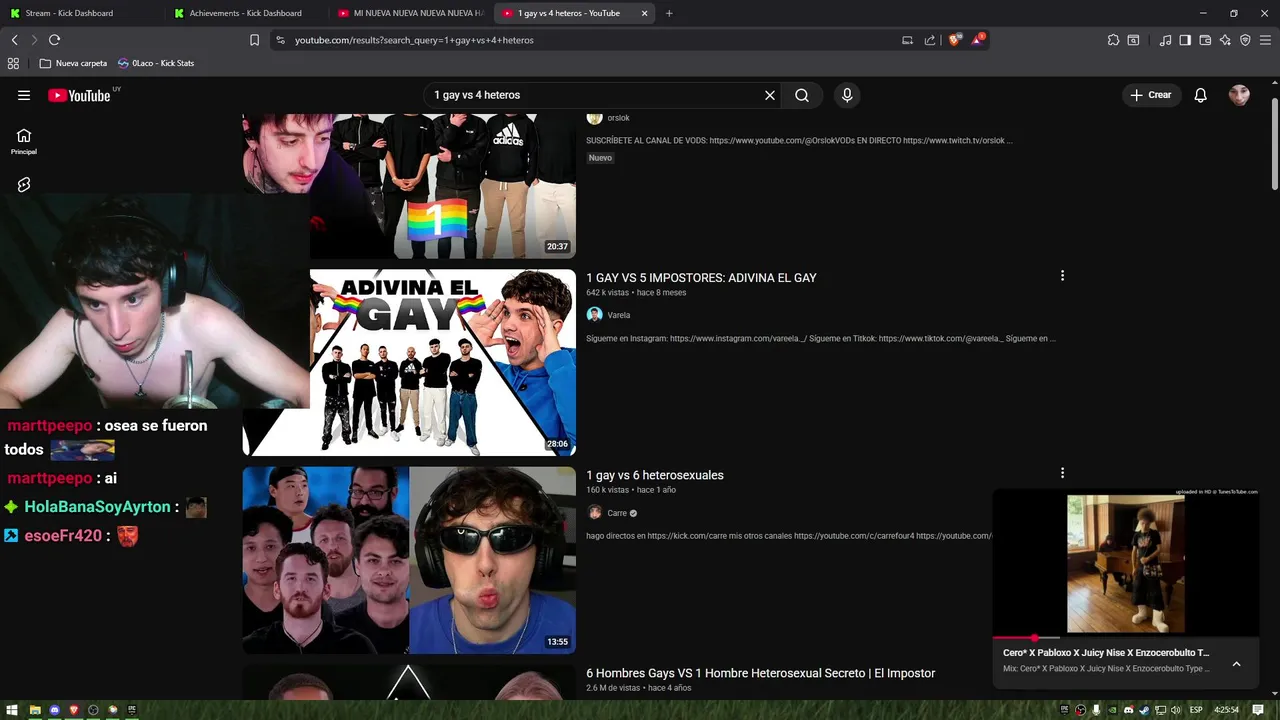Viewport: 1280px width, 720px height.
Task: Open orslok channel link
Action: [x=618, y=118]
